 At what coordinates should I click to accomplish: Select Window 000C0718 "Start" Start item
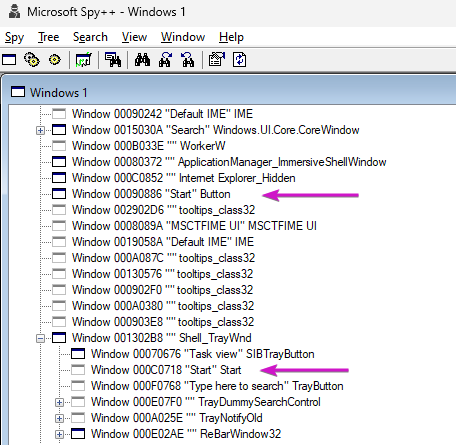[x=166, y=370]
